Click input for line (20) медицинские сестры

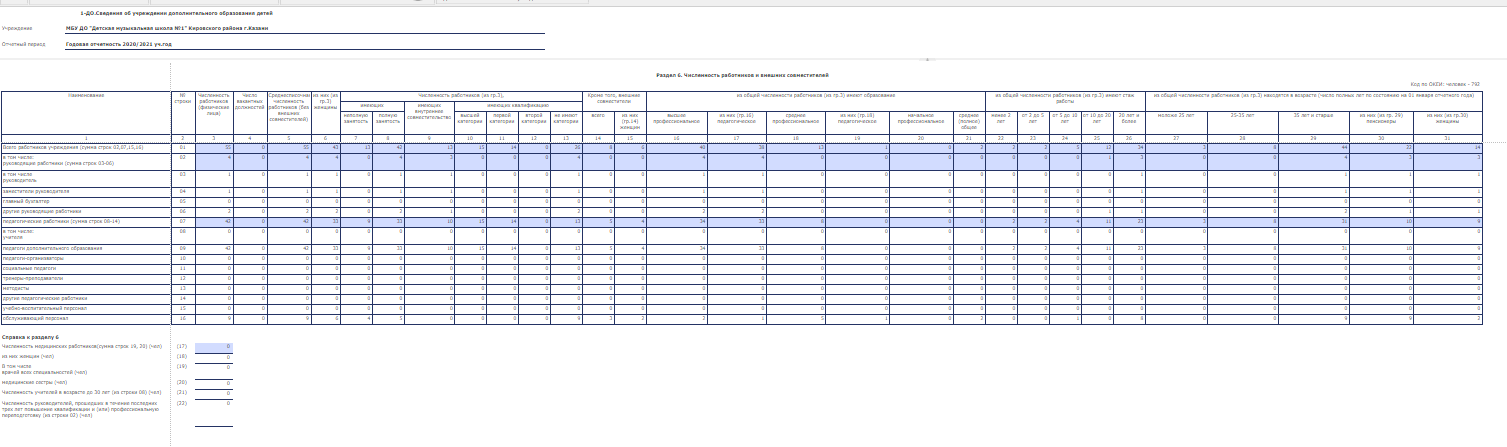tap(214, 382)
